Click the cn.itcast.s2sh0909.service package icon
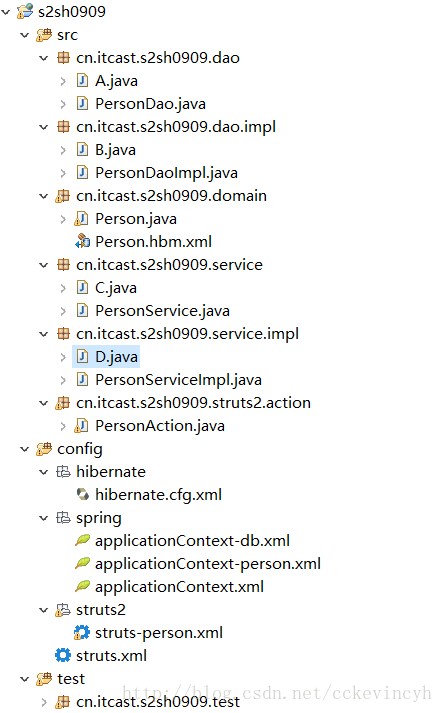The image size is (443, 713). click(63, 265)
